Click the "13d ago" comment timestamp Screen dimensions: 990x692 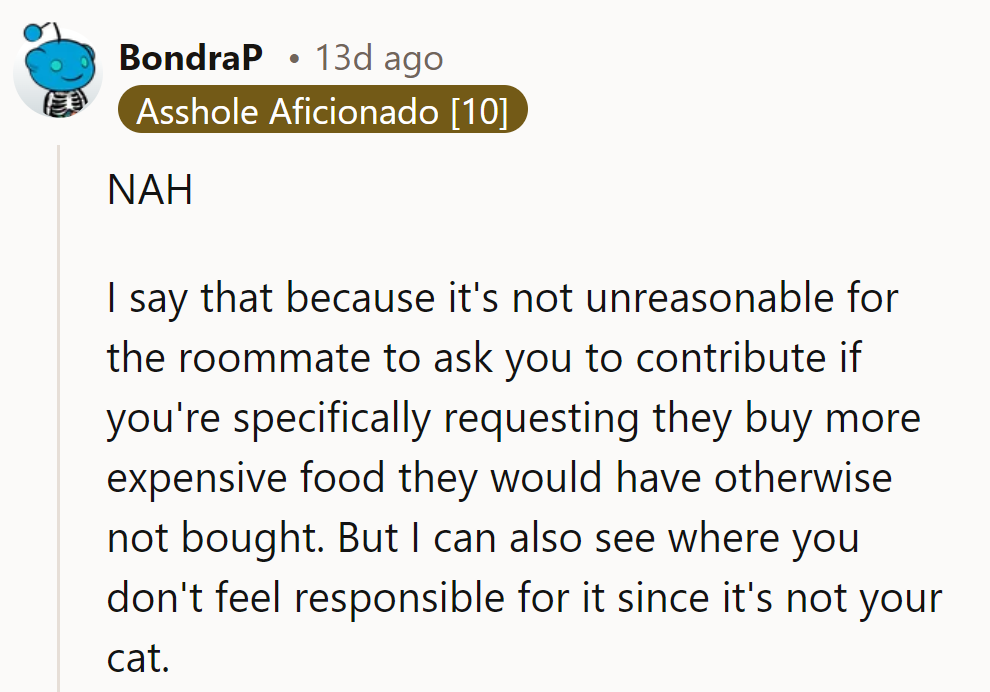(379, 59)
